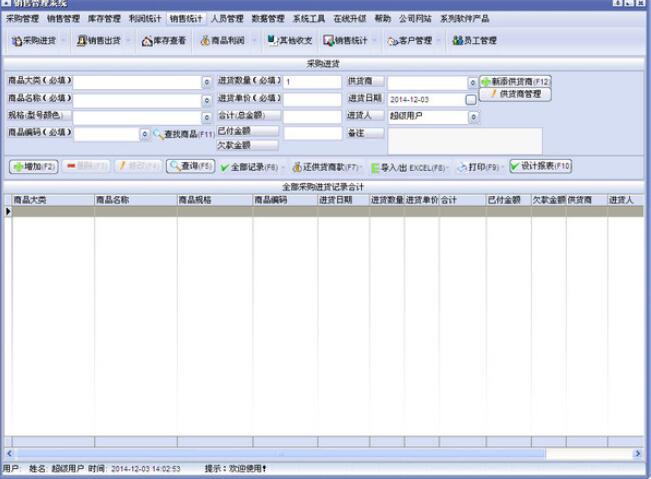651x479 pixels.
Task: Click the 欠款金额 button
Action: coord(247,145)
